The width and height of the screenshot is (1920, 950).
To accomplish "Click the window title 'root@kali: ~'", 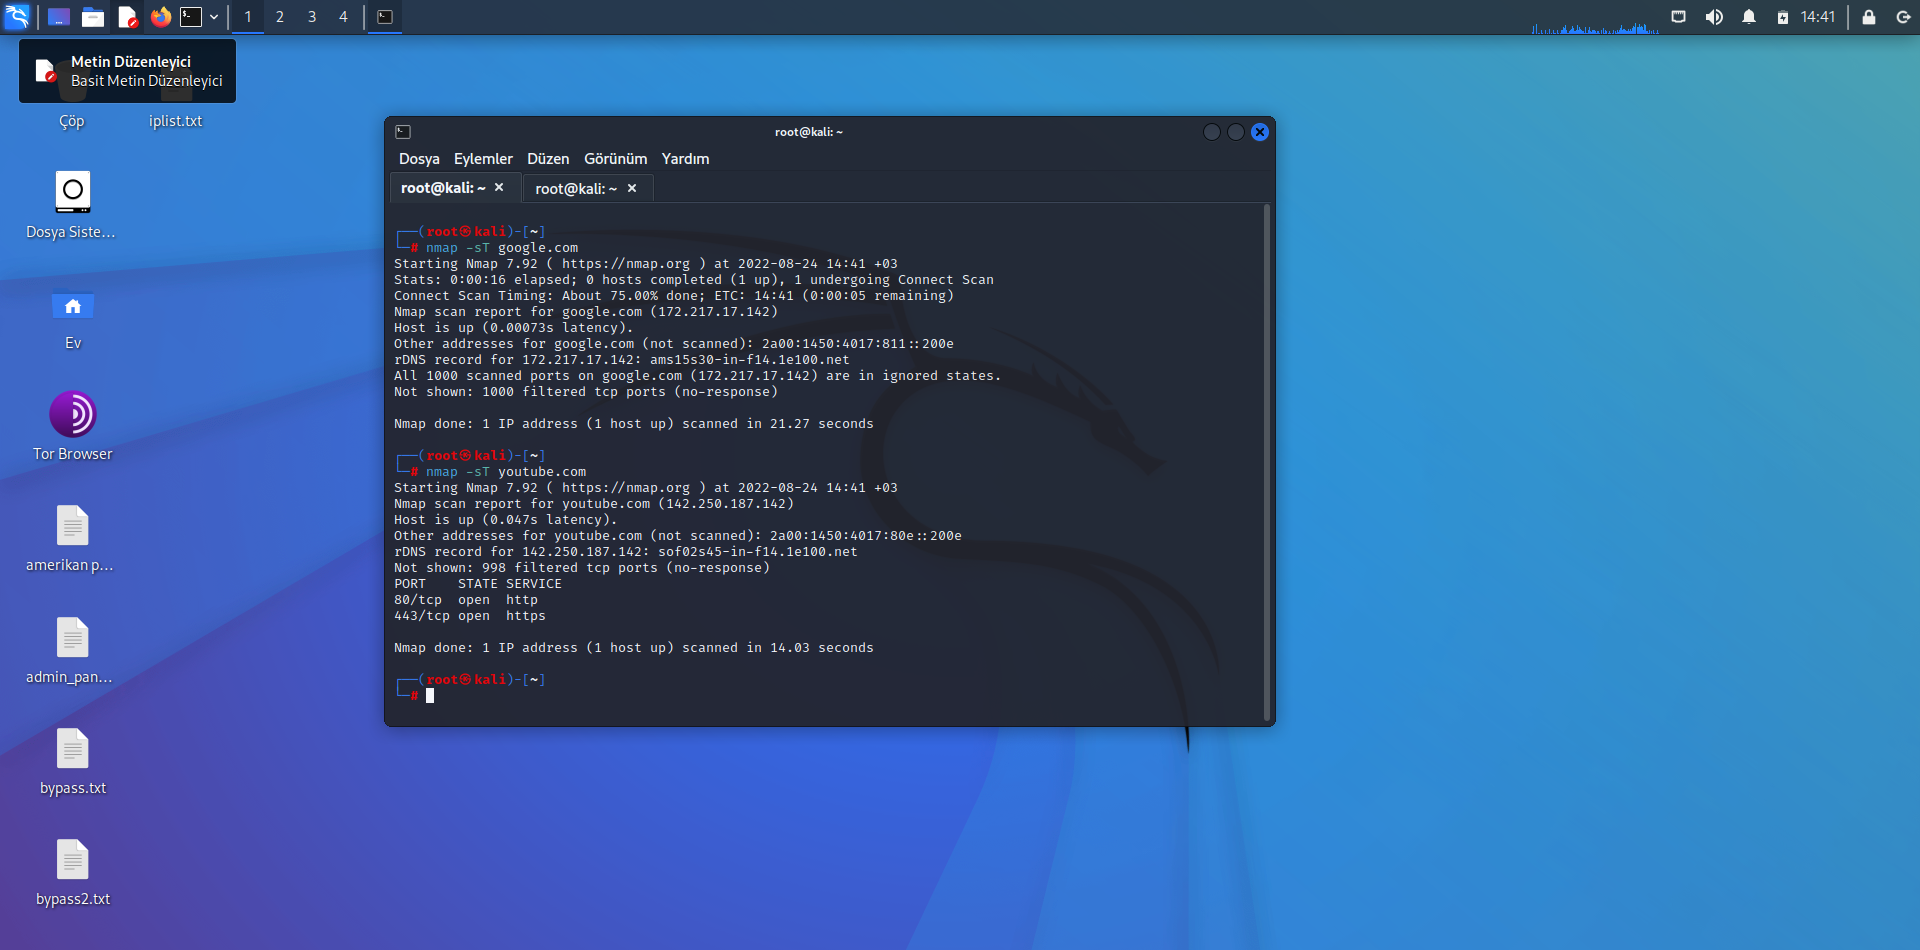I will [809, 132].
